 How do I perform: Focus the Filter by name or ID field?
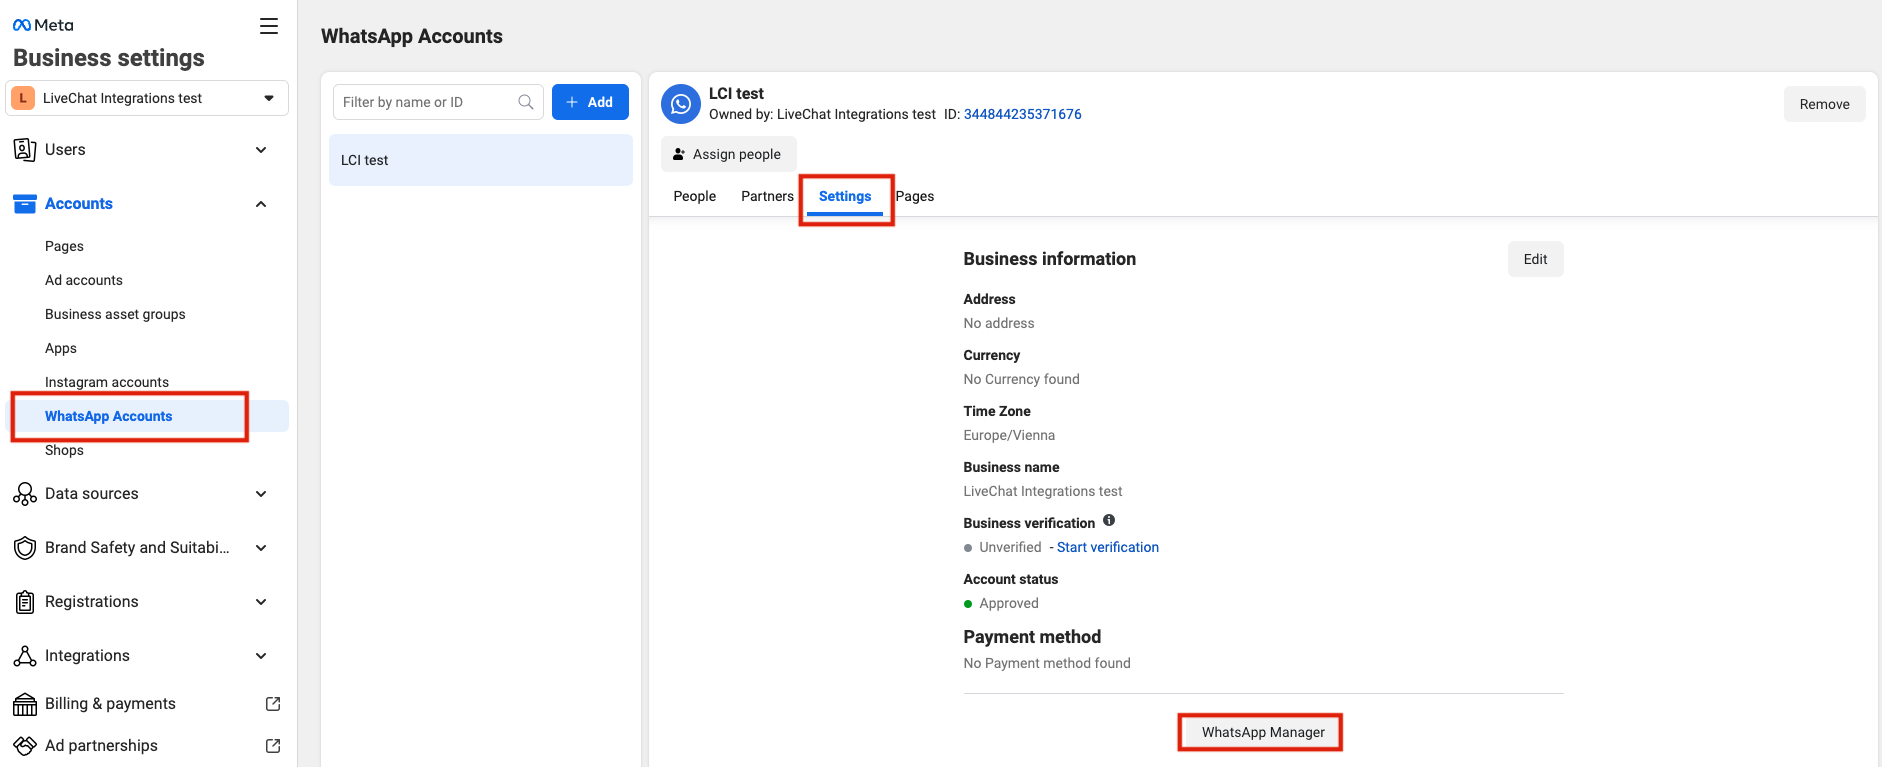(x=438, y=102)
